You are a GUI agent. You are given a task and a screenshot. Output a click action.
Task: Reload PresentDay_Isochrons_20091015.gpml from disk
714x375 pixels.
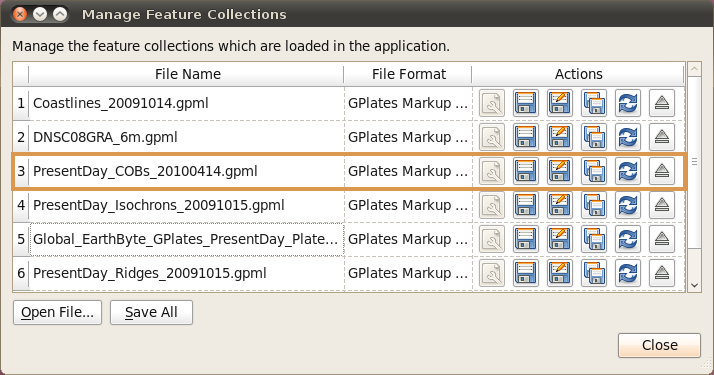pos(628,205)
